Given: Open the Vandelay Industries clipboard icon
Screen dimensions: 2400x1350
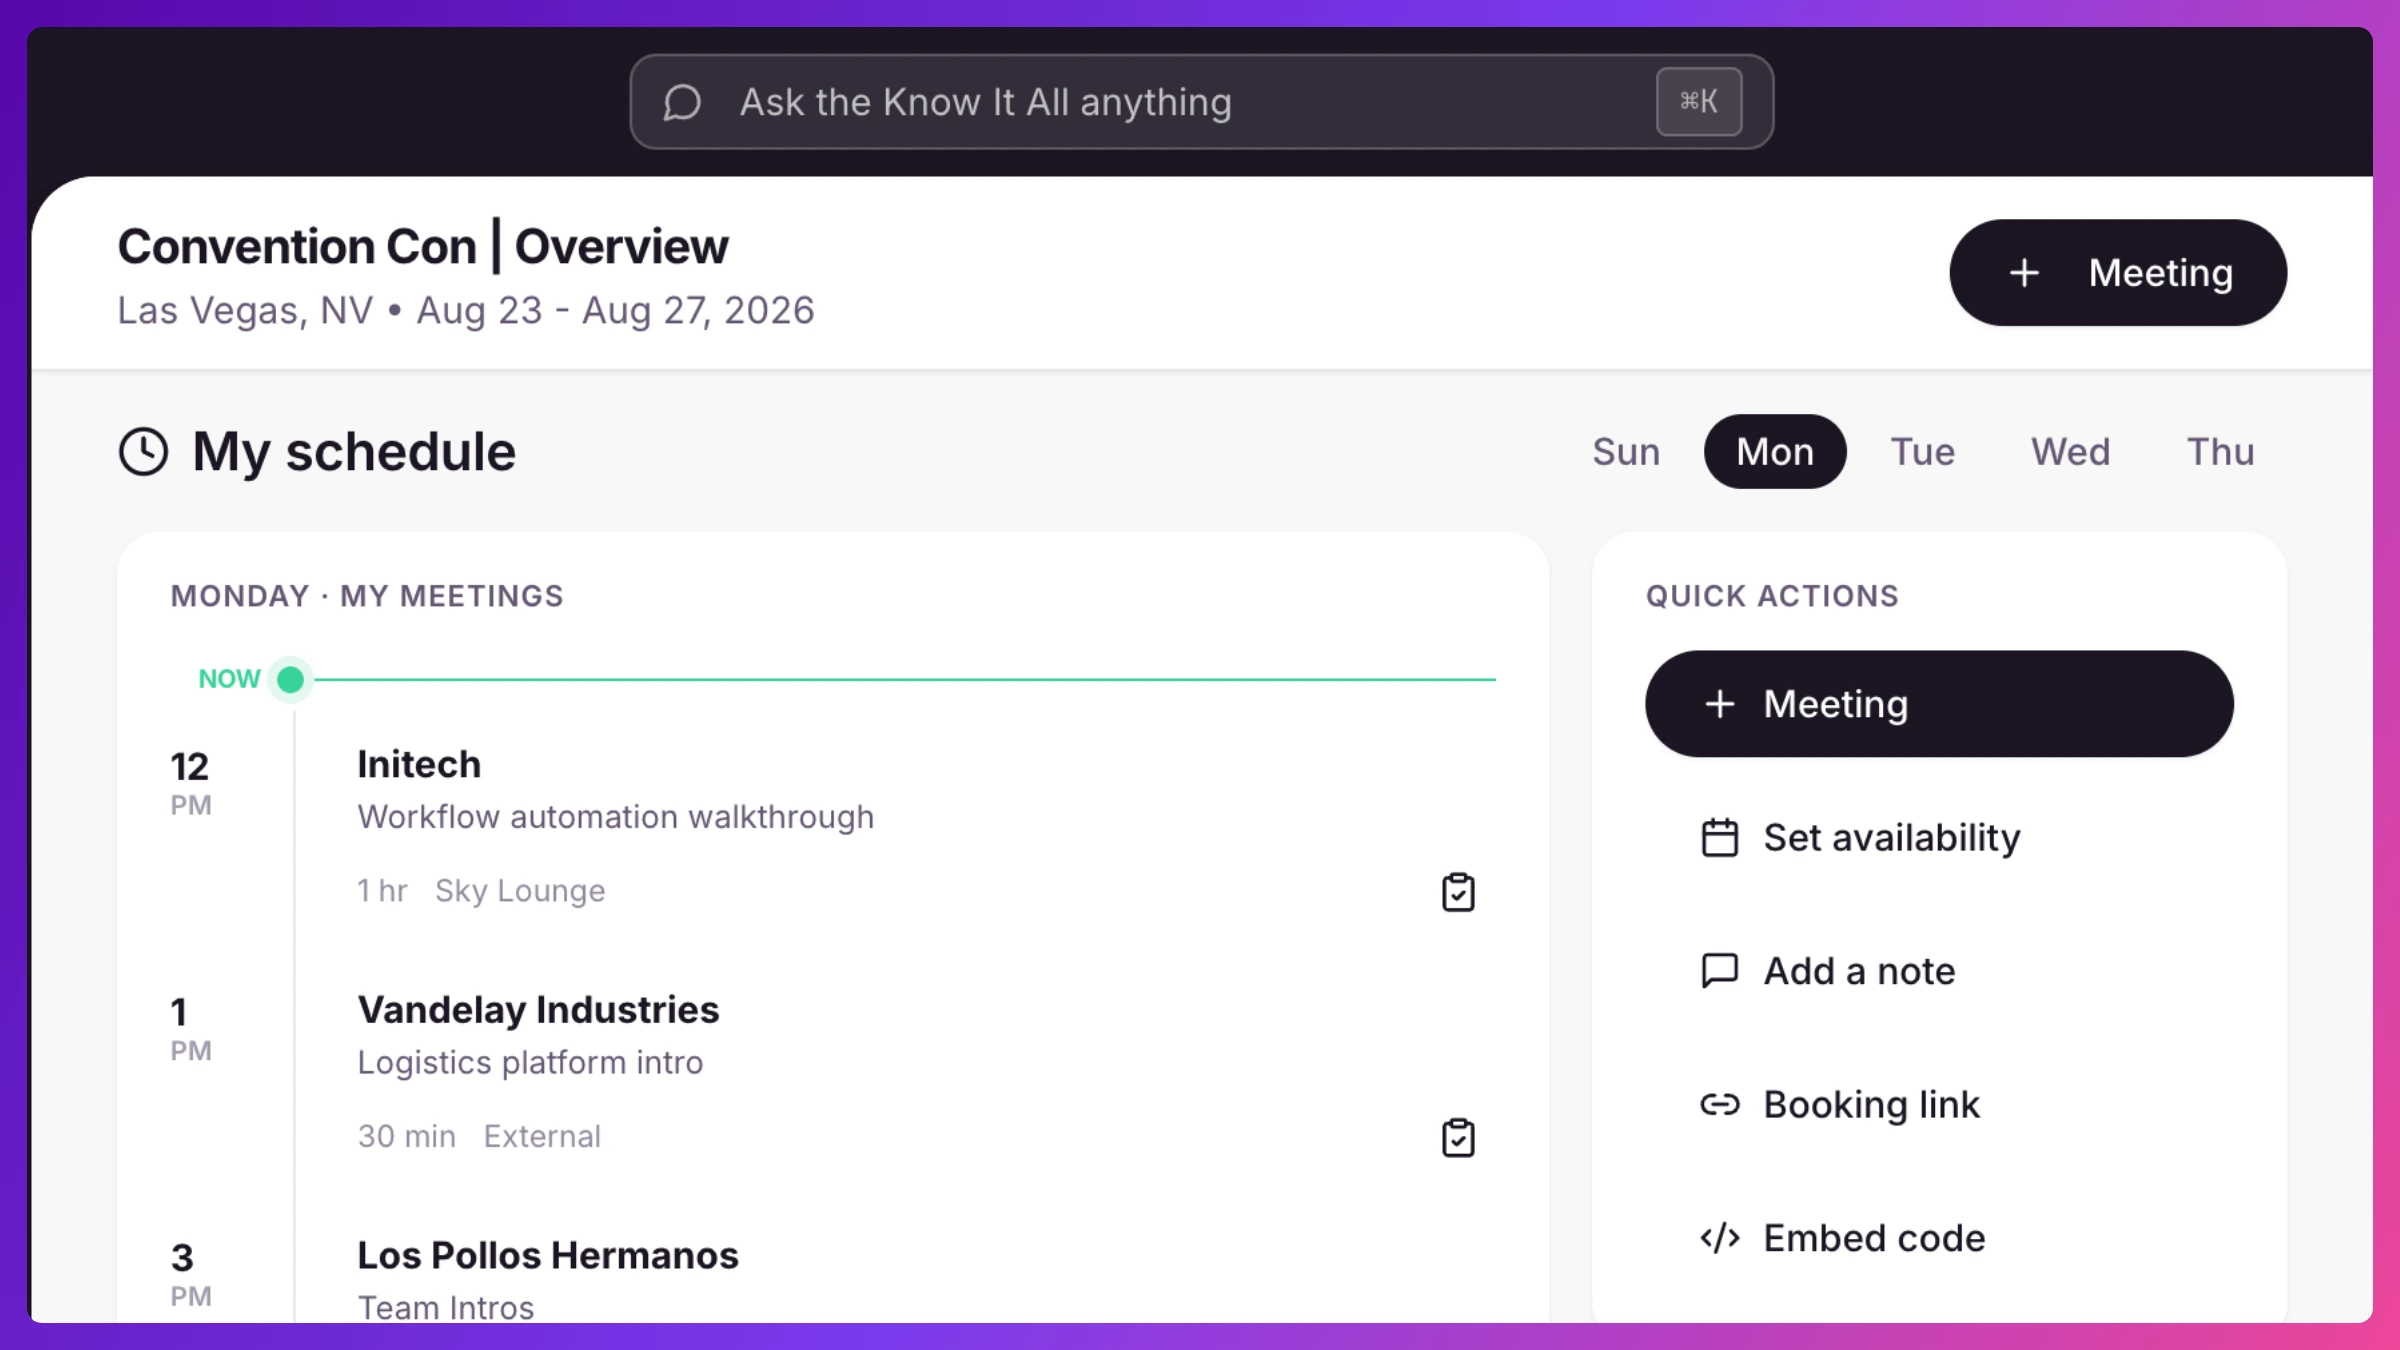Looking at the screenshot, I should click(1458, 1138).
